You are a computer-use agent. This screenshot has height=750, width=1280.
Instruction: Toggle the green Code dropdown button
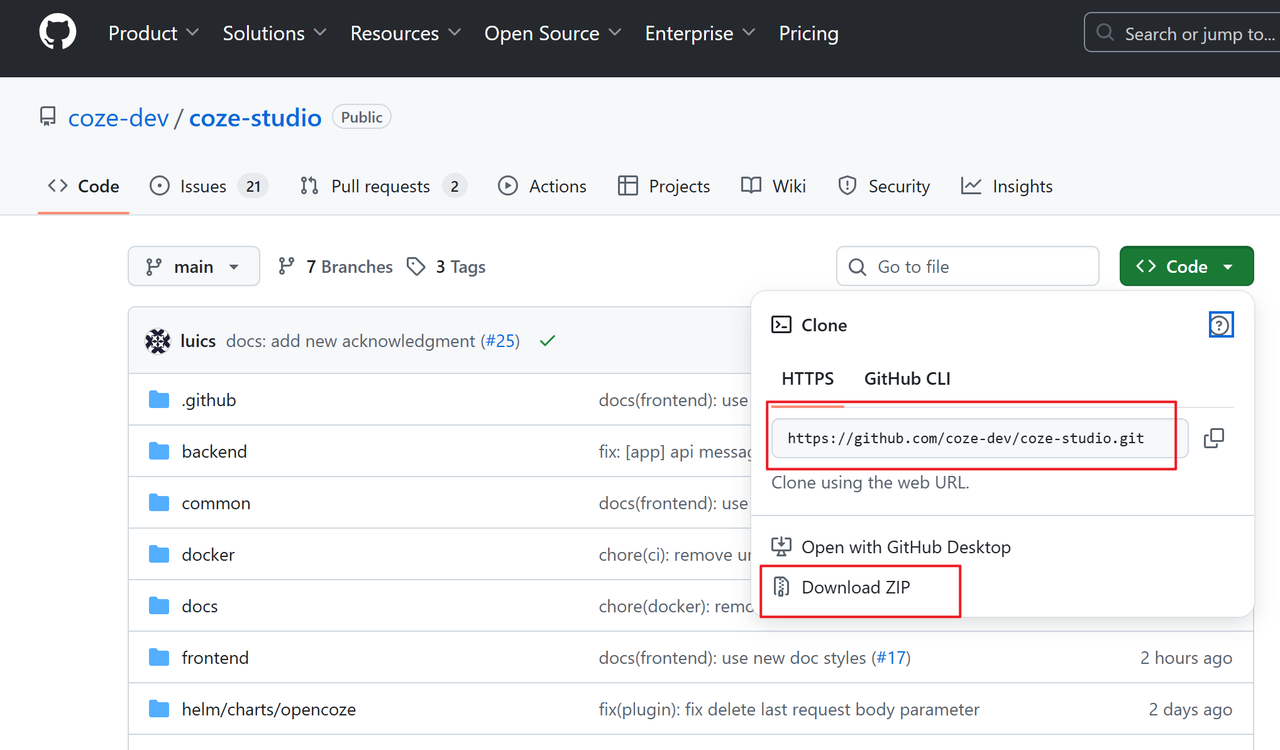click(x=1186, y=267)
